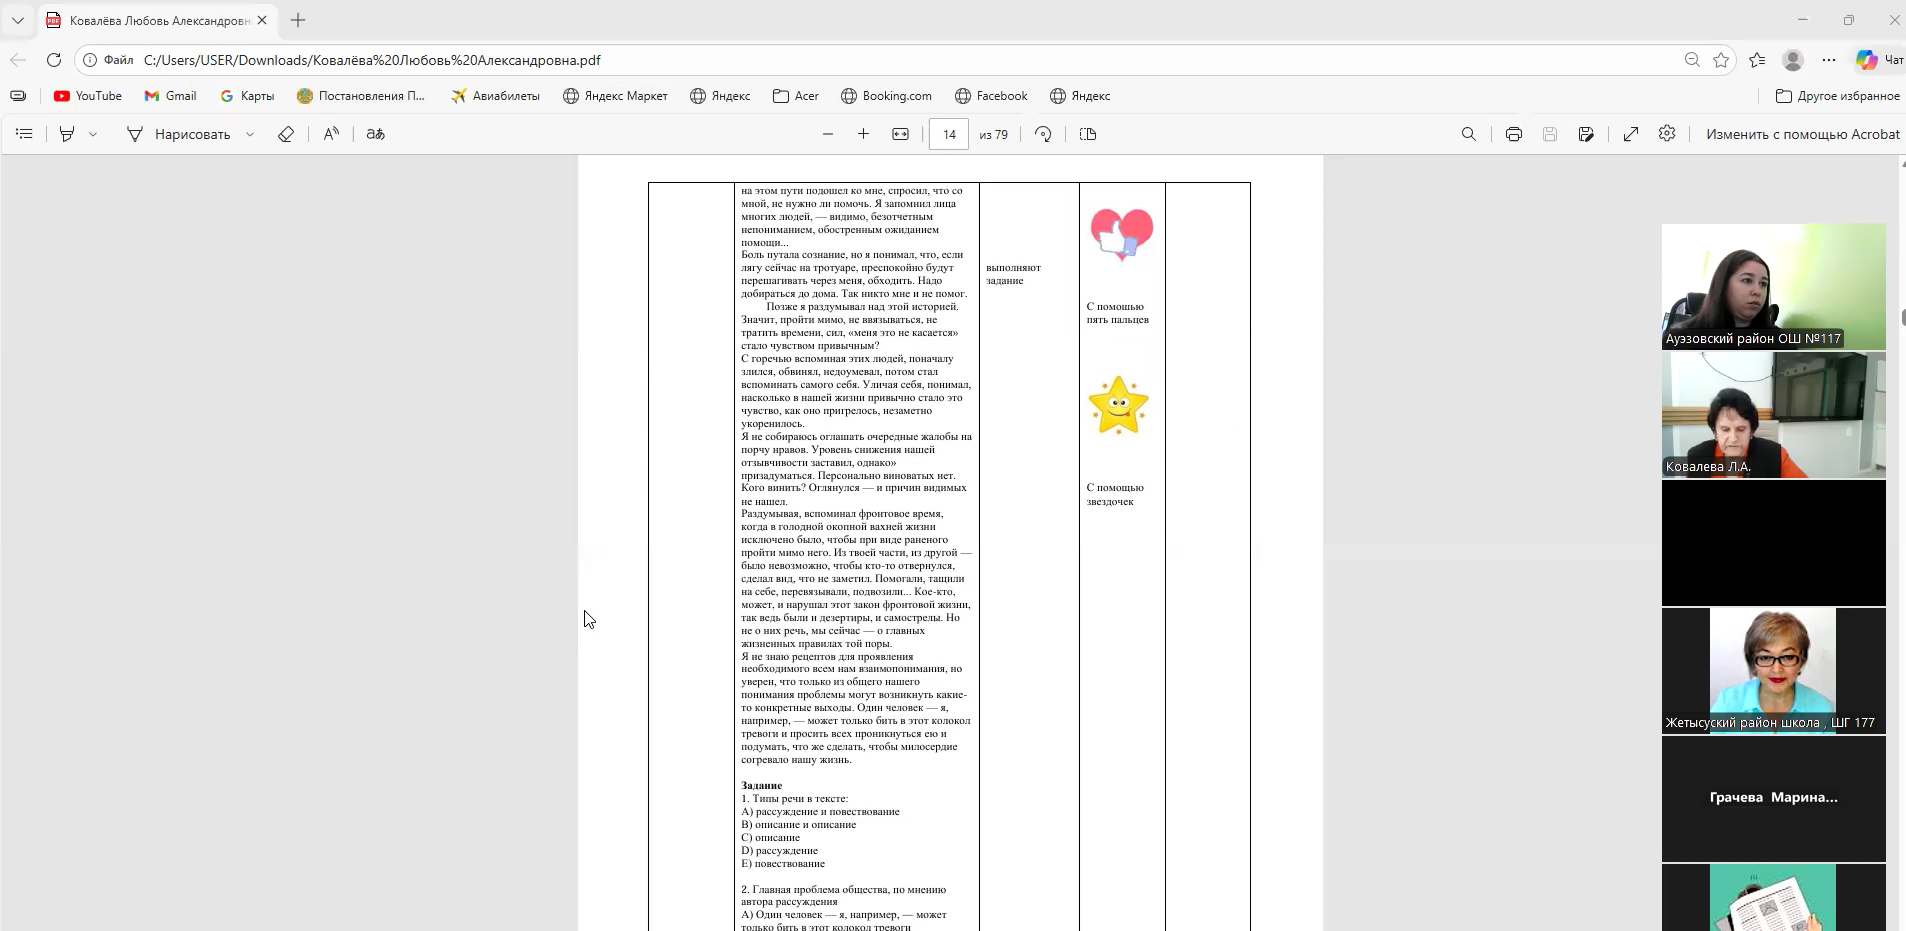Expand the Нарисовать pen options dropdown
The width and height of the screenshot is (1906, 931).
point(250,134)
